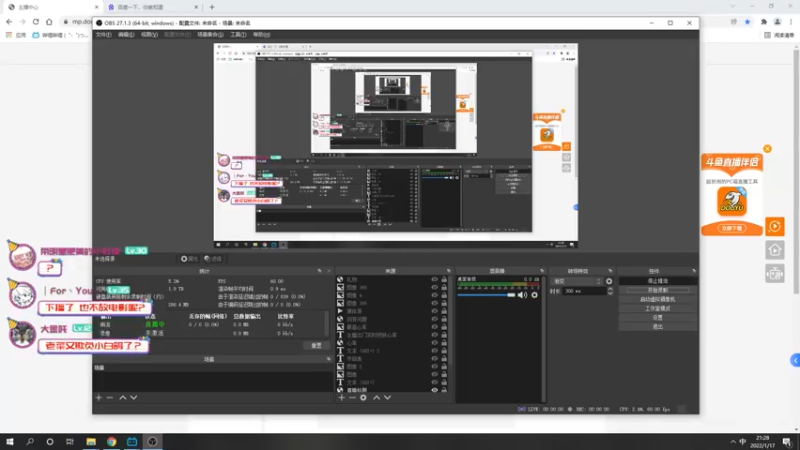
Task: Pop out the scenes dock
Action: click(x=329, y=359)
